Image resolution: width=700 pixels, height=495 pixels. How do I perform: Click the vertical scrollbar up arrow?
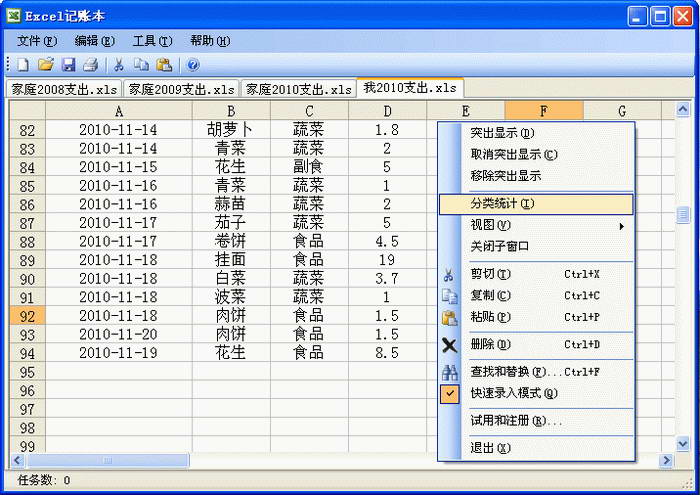683,109
